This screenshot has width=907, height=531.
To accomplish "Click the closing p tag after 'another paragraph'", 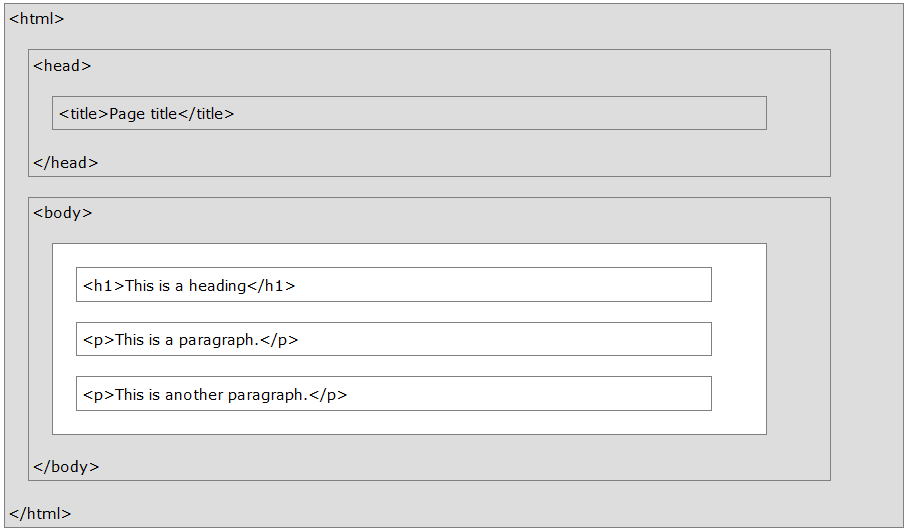I will [328, 394].
